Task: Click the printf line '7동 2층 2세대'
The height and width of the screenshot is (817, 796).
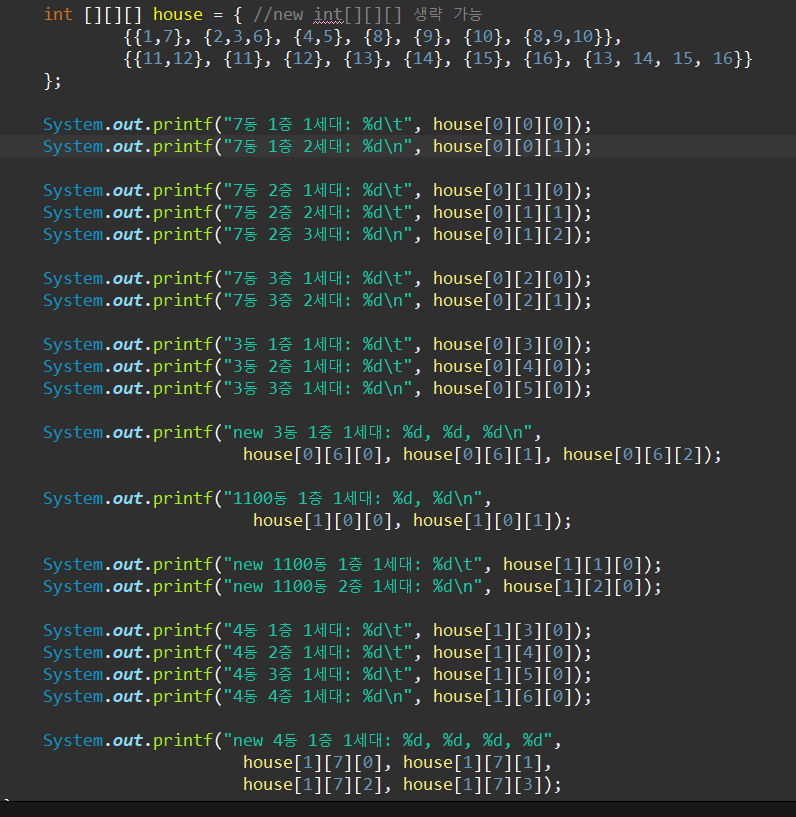Action: [x=317, y=213]
